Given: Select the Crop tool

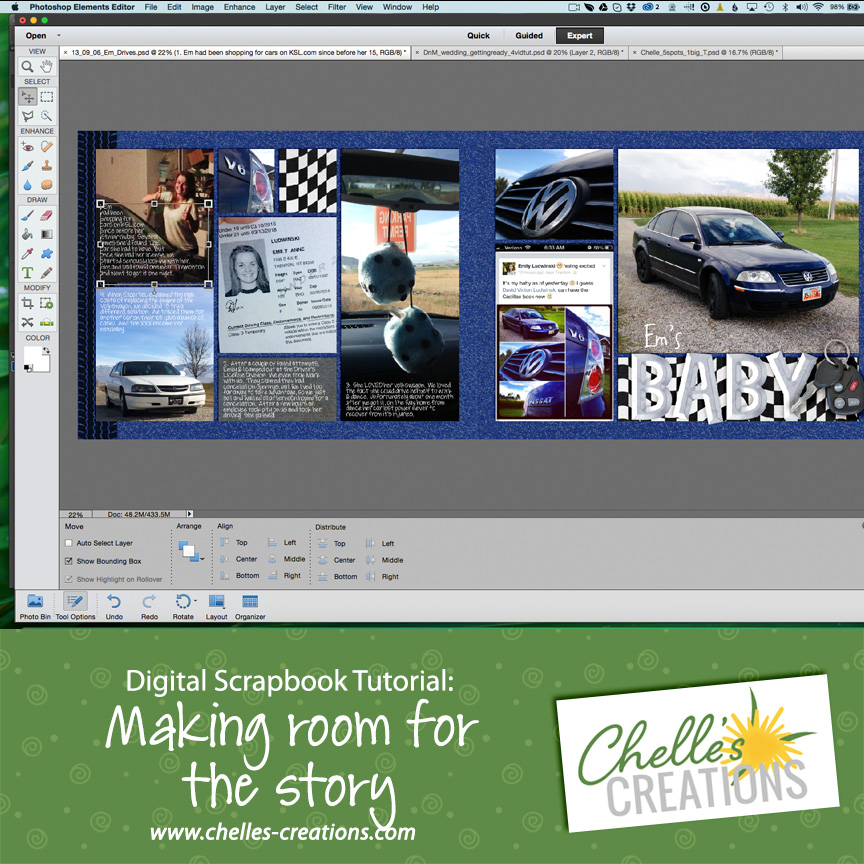Looking at the screenshot, I should [27, 303].
